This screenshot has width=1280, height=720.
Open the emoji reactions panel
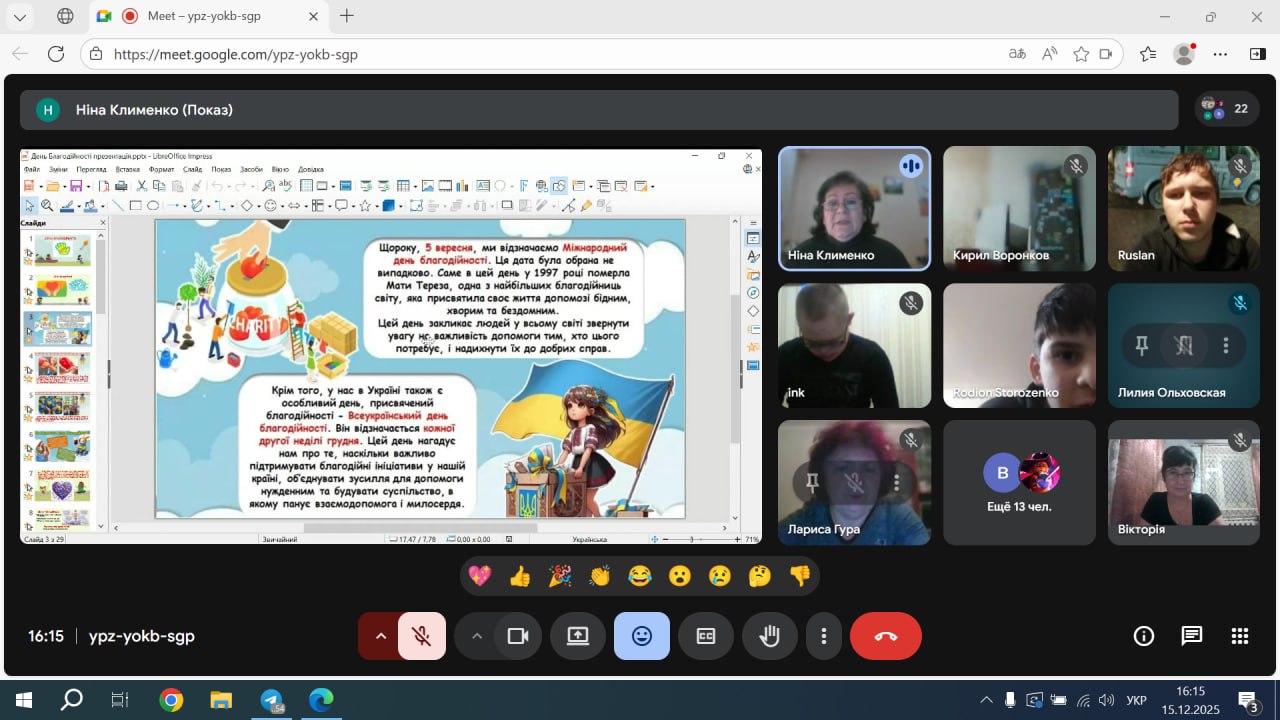pos(642,636)
